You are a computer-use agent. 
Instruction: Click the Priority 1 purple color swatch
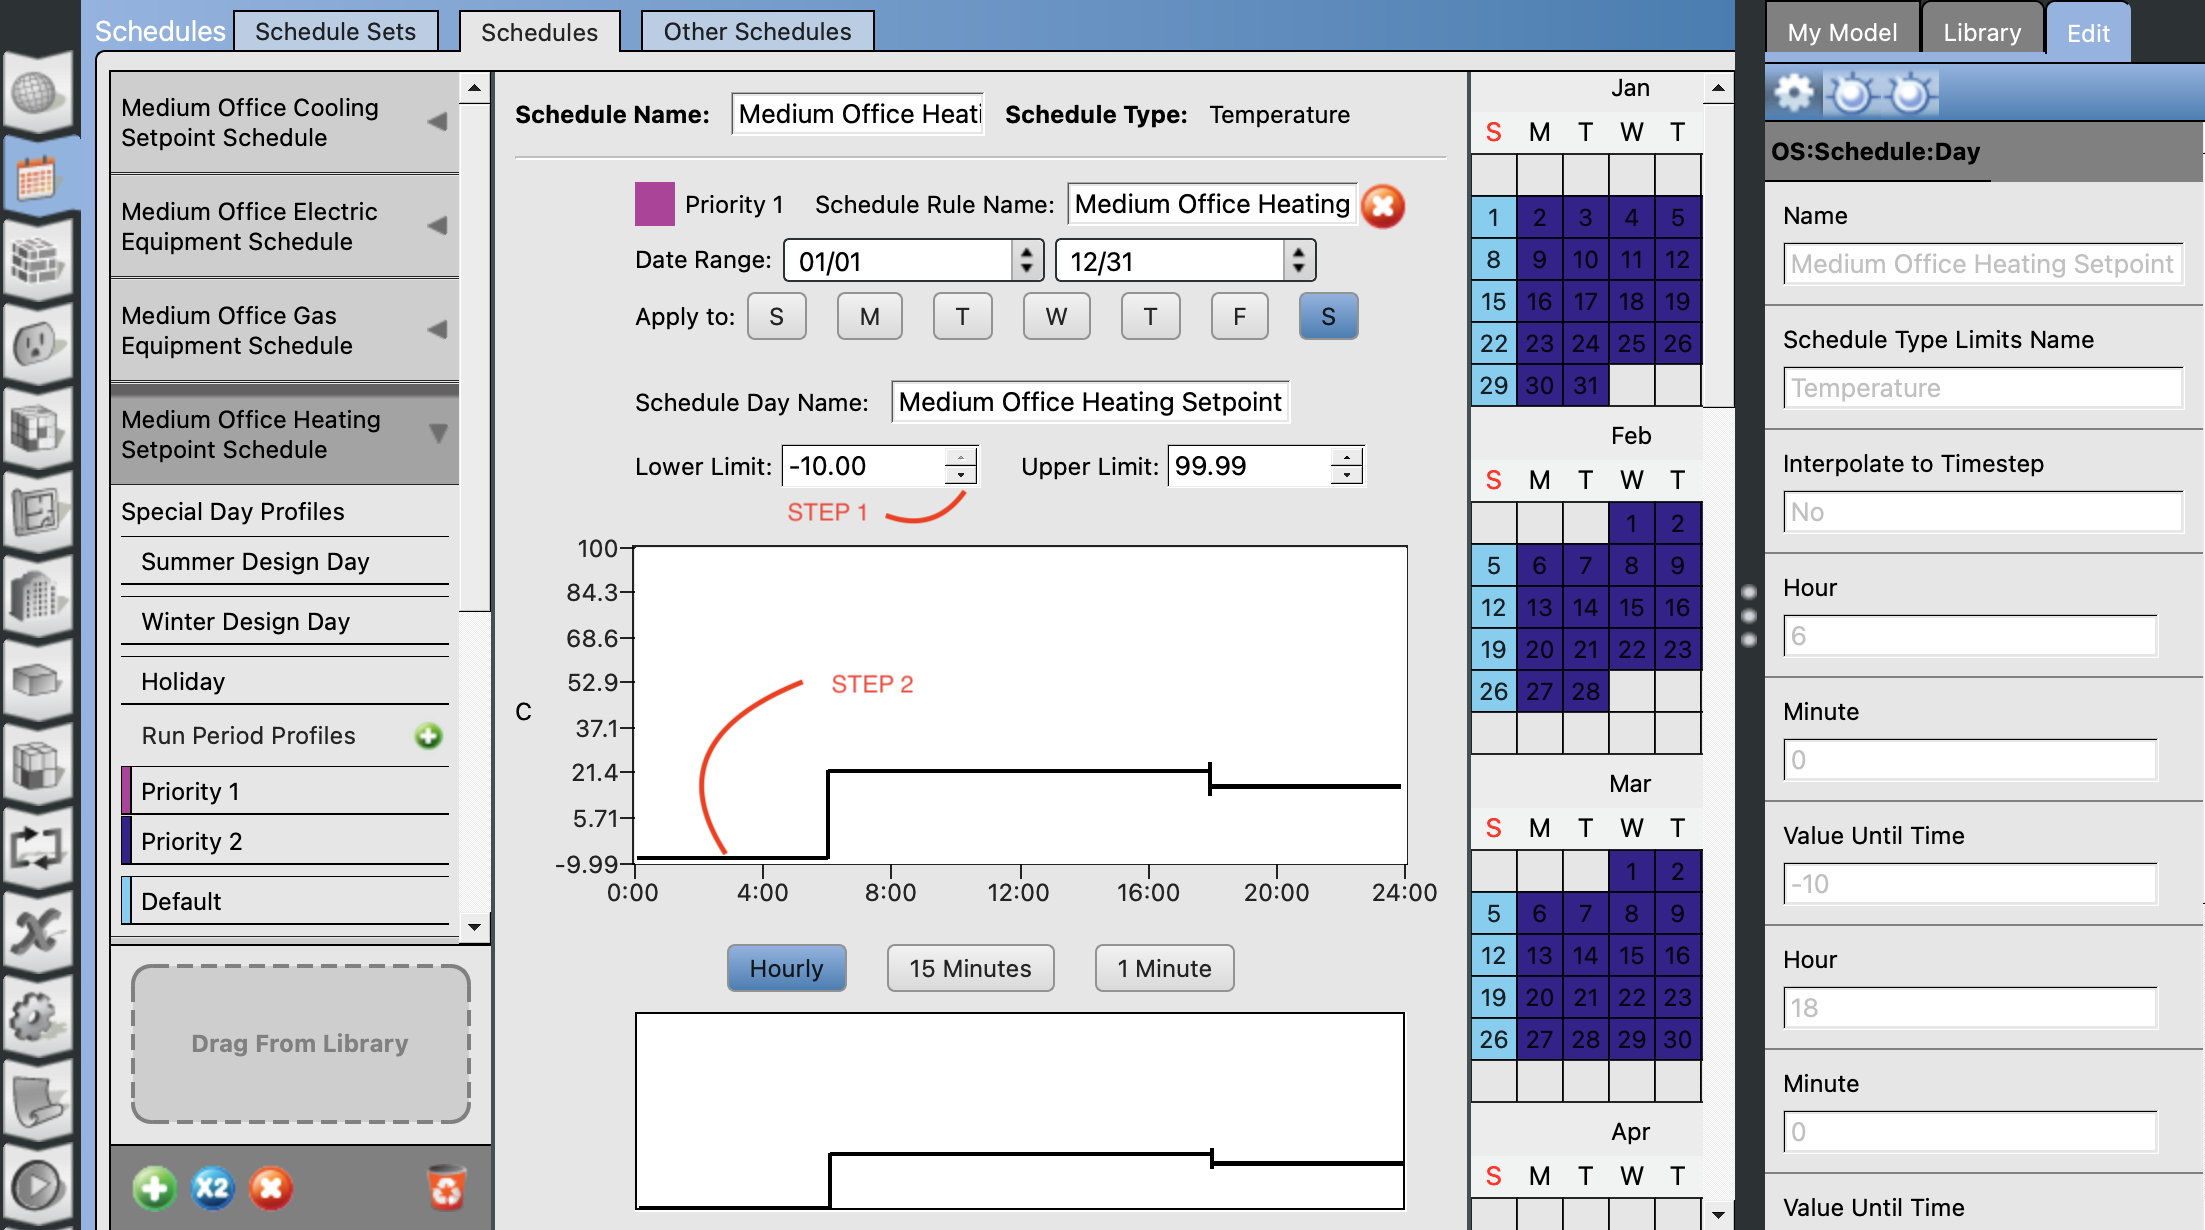[x=654, y=204]
